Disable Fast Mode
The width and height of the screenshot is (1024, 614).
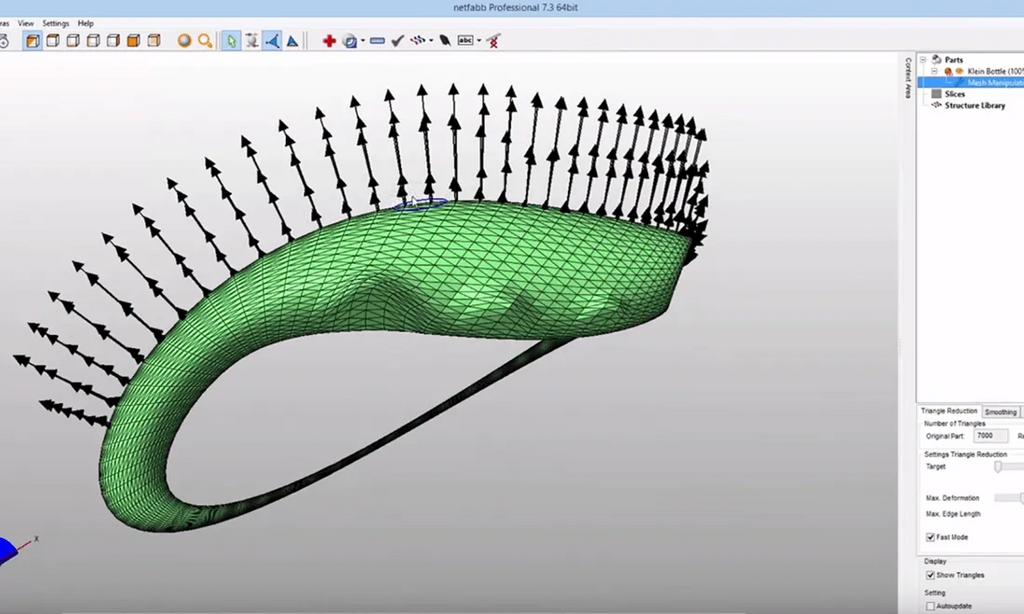(x=931, y=537)
